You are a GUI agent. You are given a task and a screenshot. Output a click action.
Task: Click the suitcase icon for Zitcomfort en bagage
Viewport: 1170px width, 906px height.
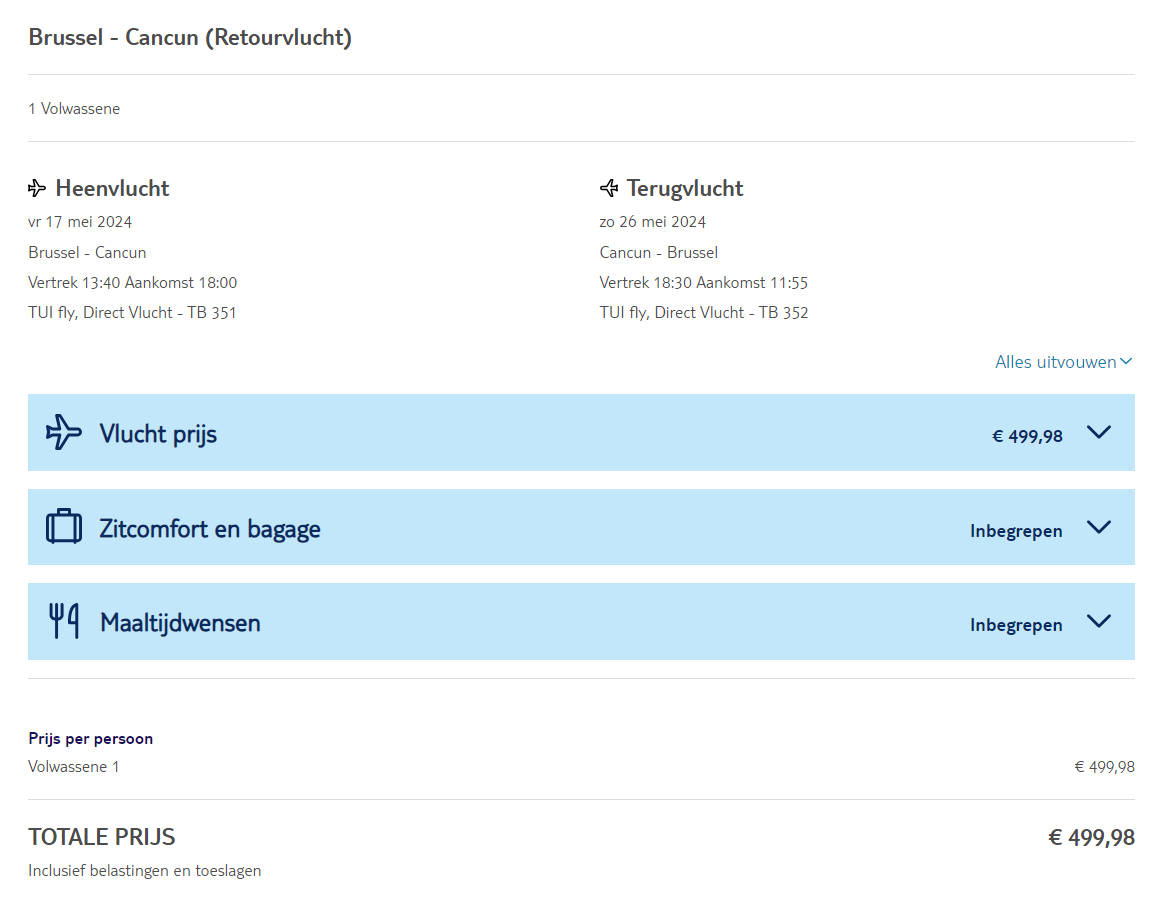[x=64, y=527]
